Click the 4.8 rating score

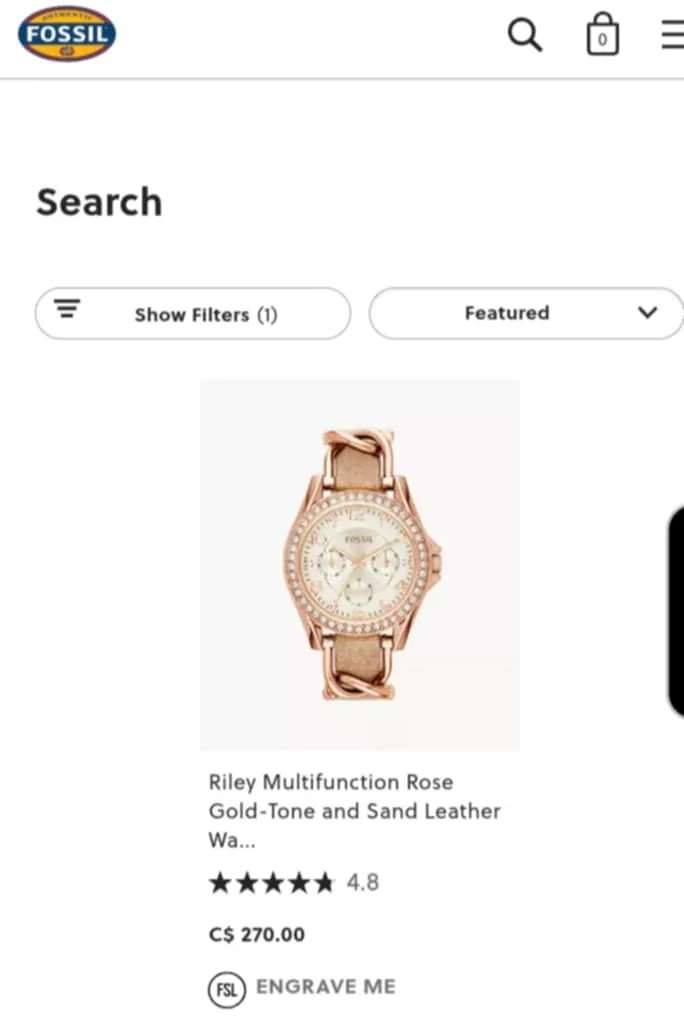point(363,883)
